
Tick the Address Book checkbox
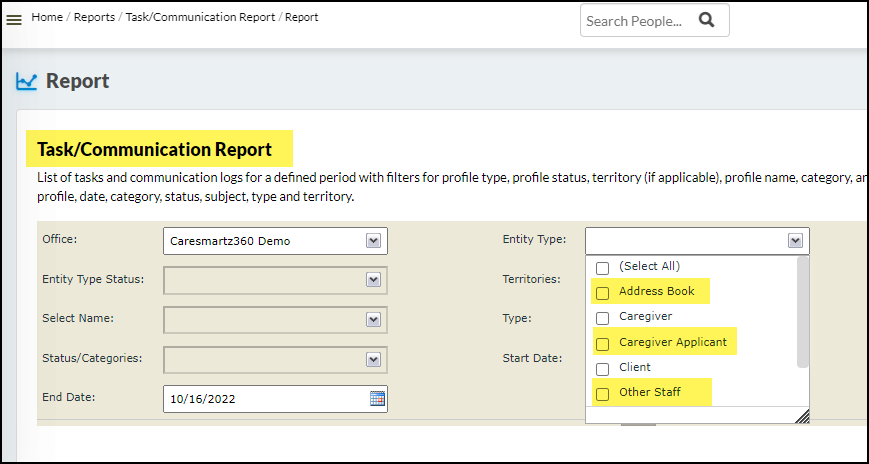tap(602, 293)
